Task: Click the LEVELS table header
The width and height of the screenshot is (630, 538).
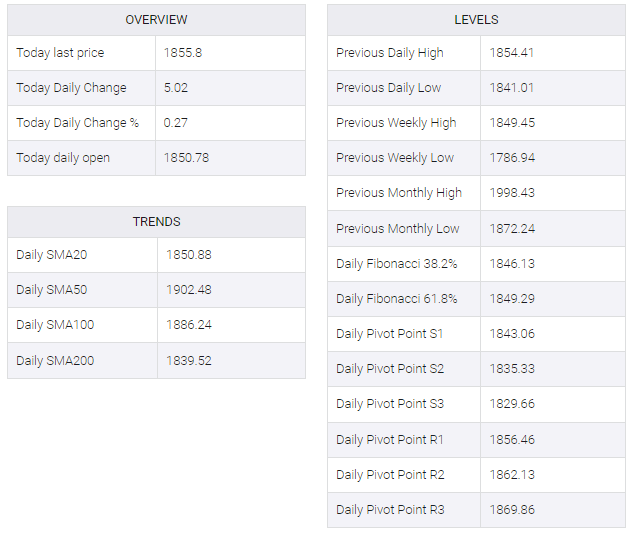Action: point(476,20)
